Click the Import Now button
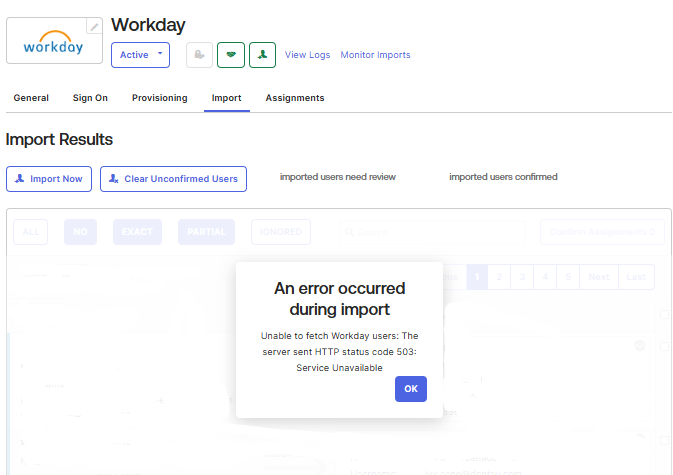Viewport: 673px width, 475px height. point(49,179)
